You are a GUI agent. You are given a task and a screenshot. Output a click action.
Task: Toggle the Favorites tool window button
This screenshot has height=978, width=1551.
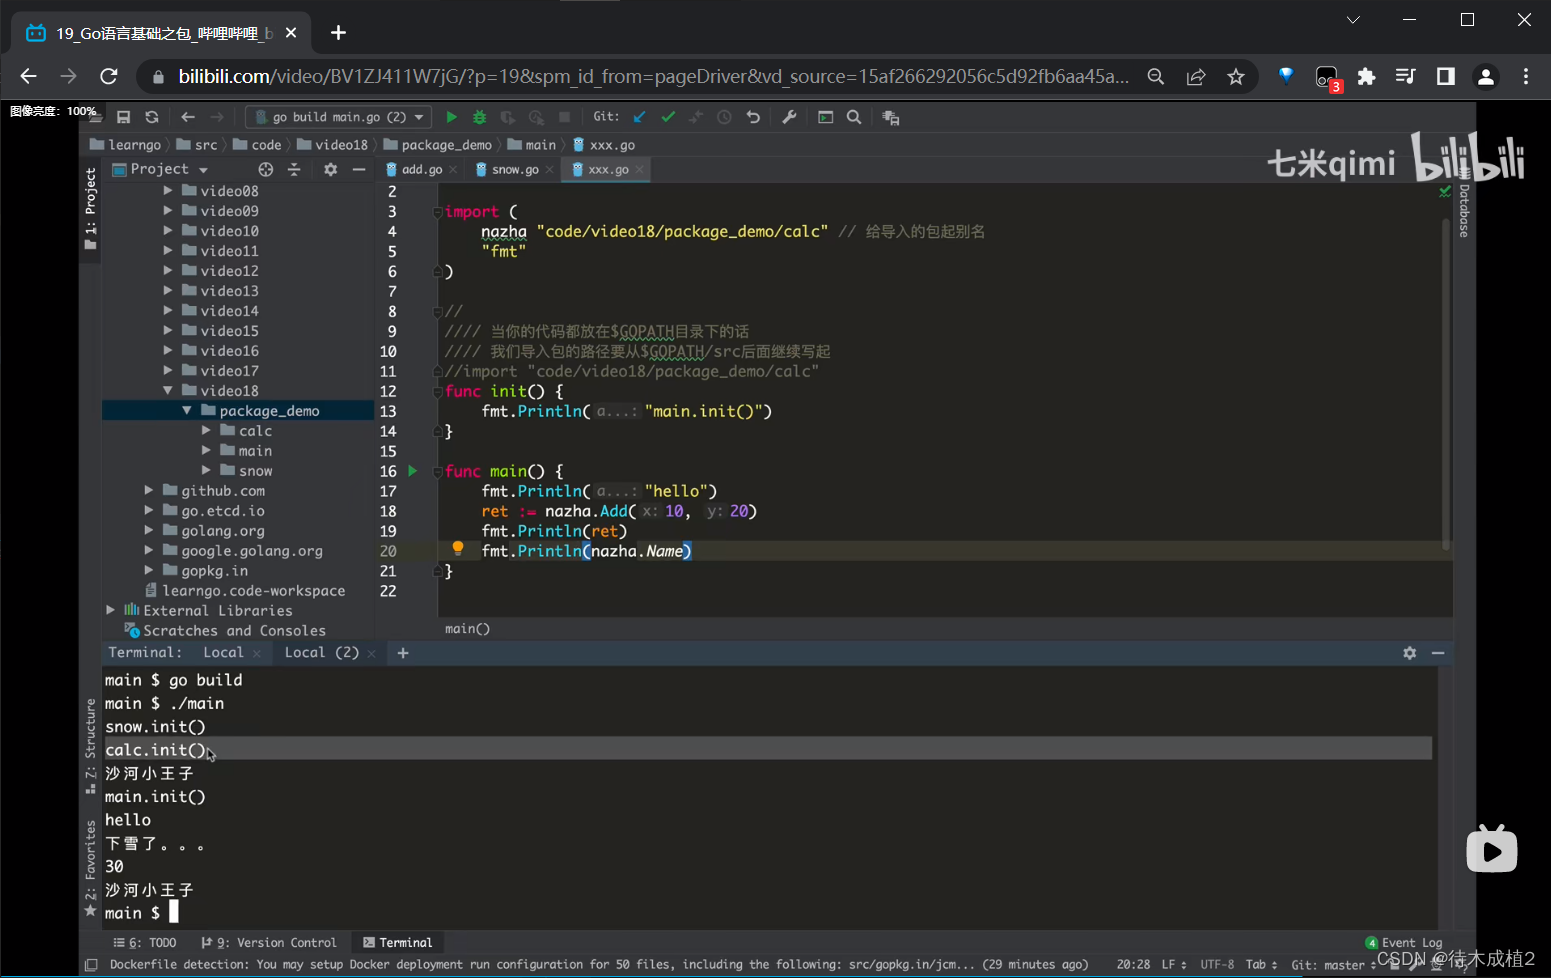point(90,867)
